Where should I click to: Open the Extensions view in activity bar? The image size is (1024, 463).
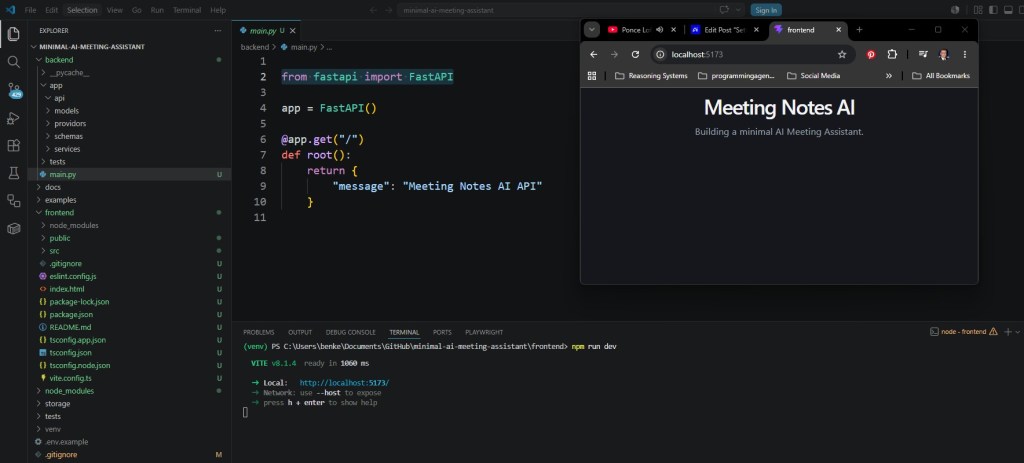coord(13,146)
